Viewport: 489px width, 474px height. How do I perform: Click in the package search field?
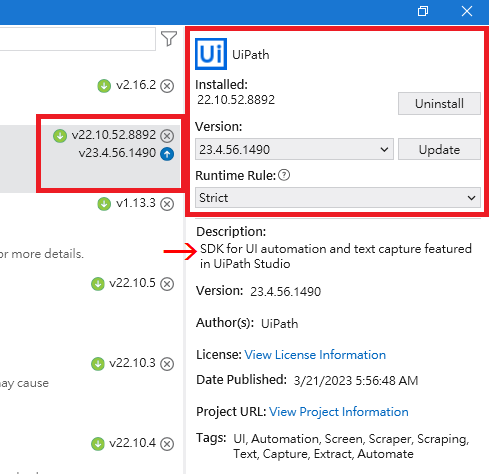click(x=77, y=39)
